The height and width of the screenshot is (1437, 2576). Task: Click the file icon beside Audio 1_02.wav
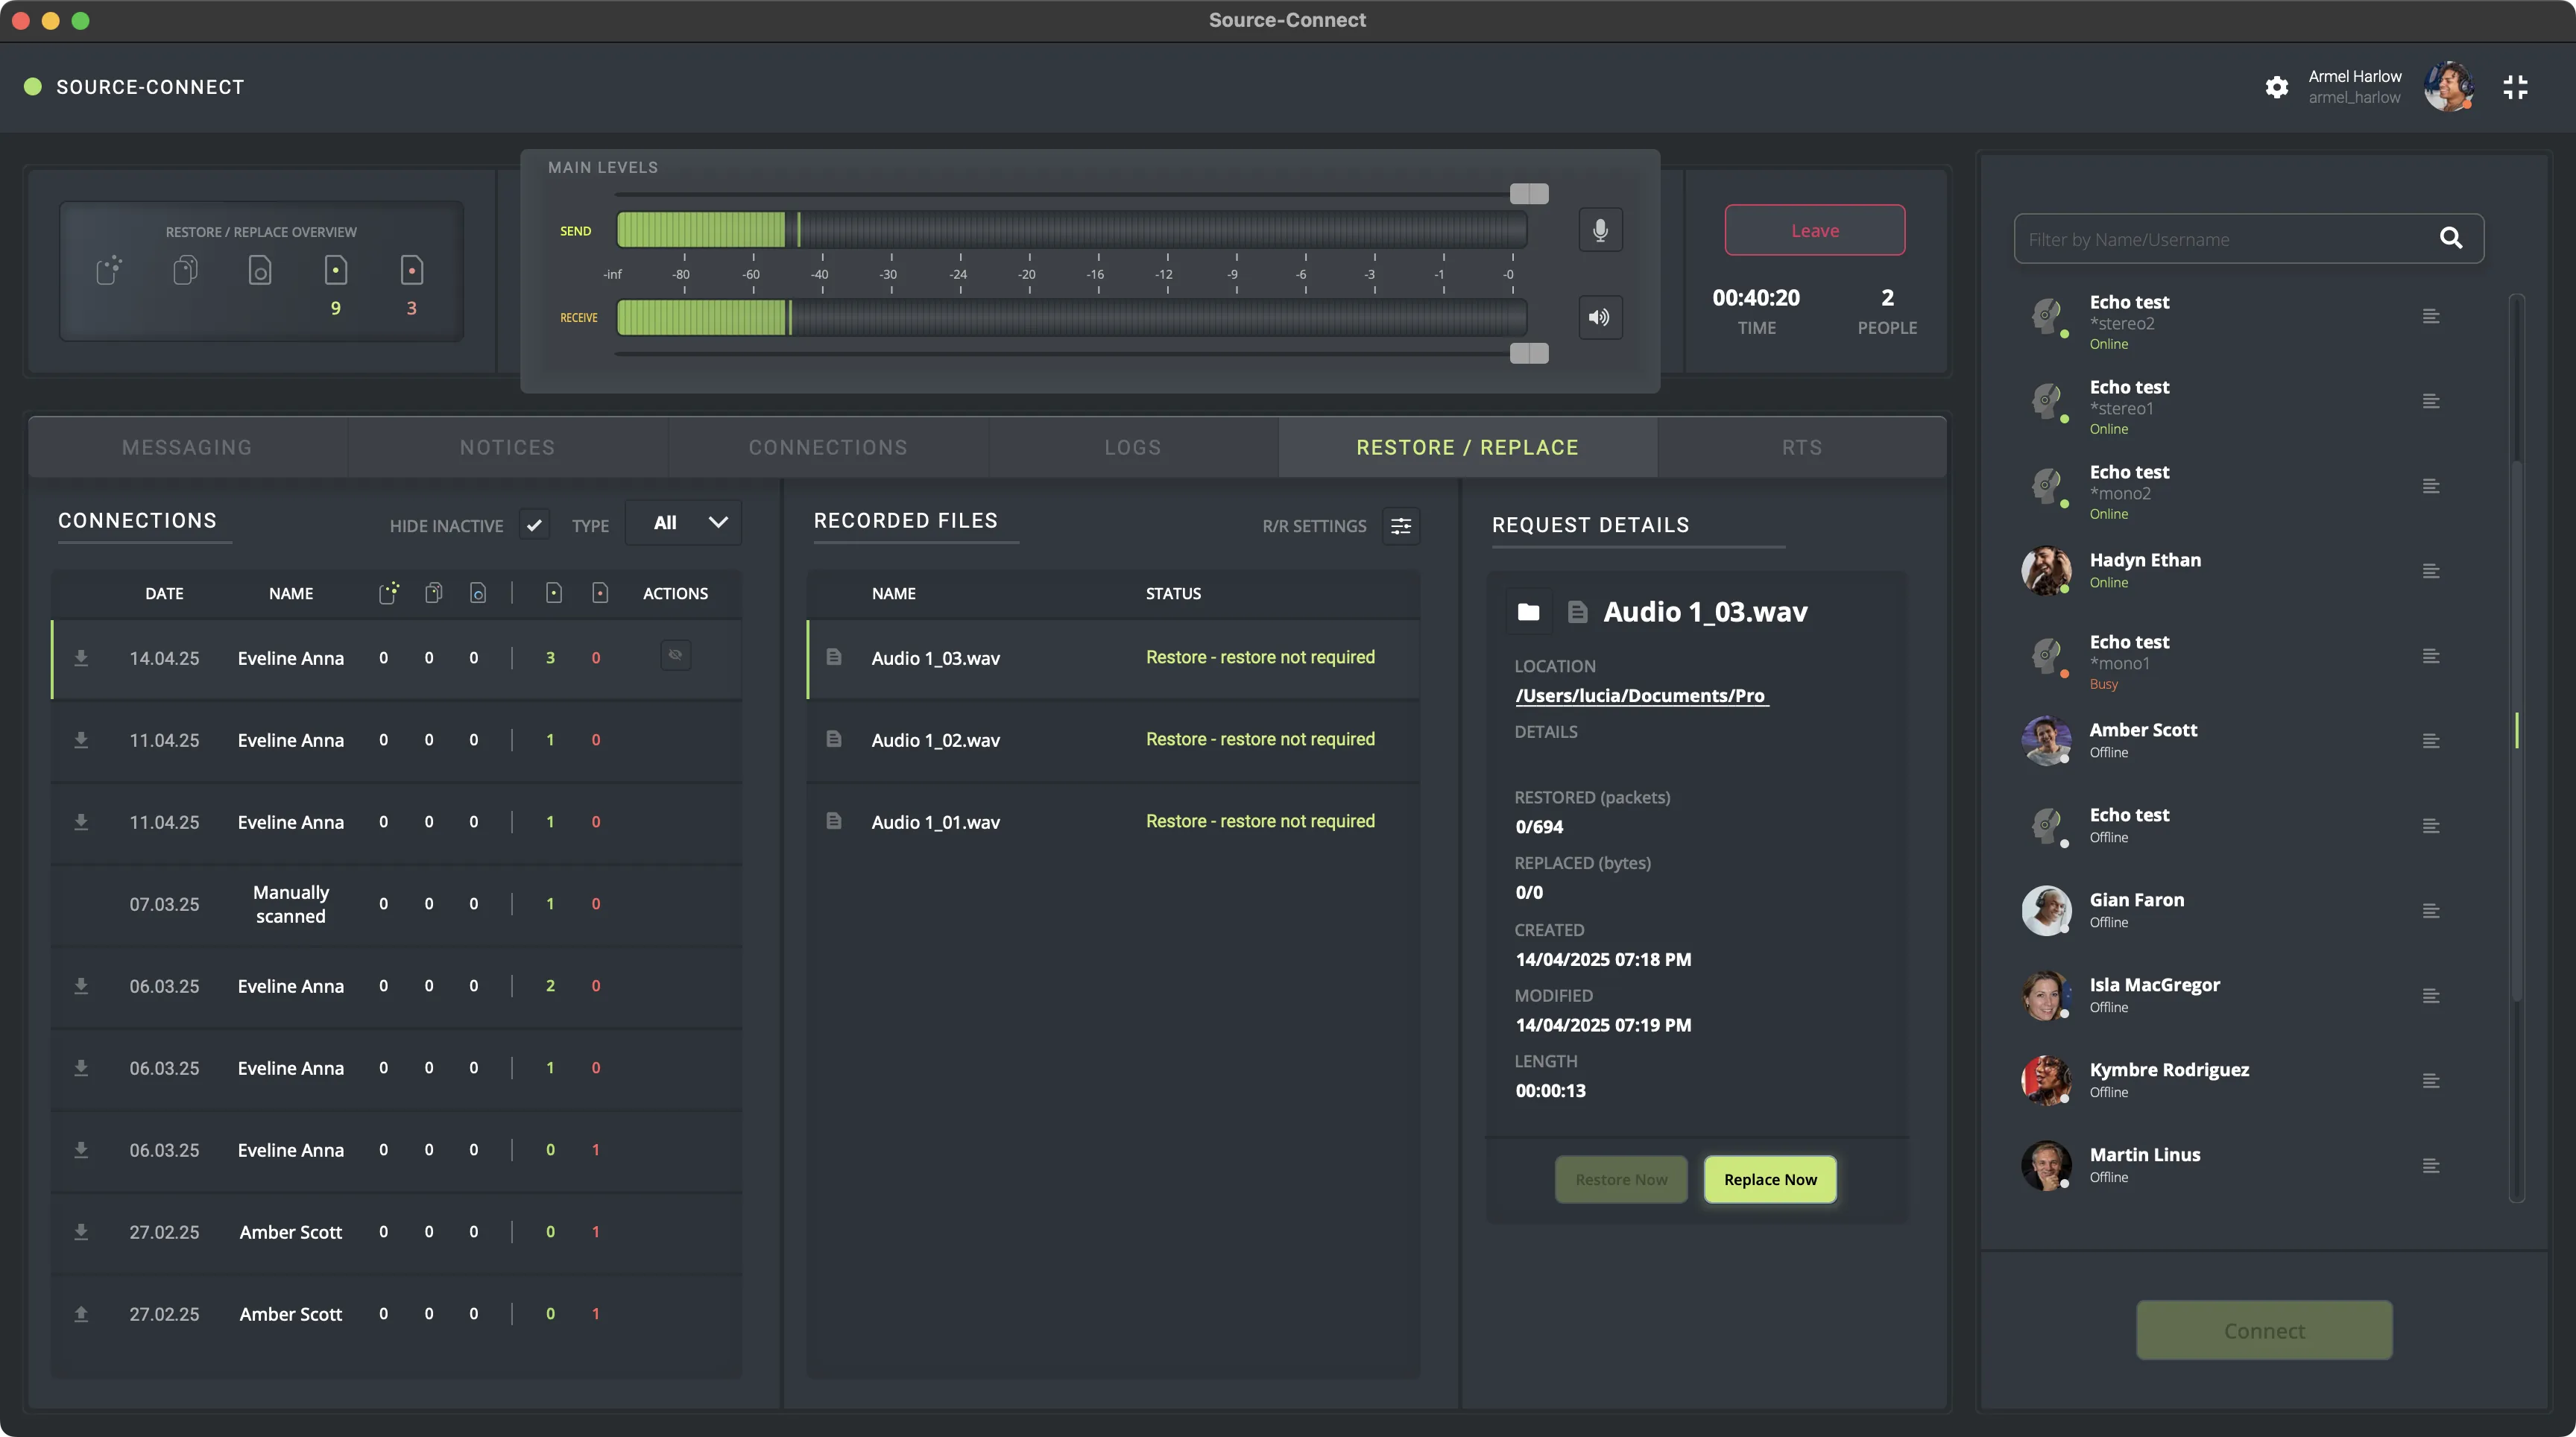(833, 739)
